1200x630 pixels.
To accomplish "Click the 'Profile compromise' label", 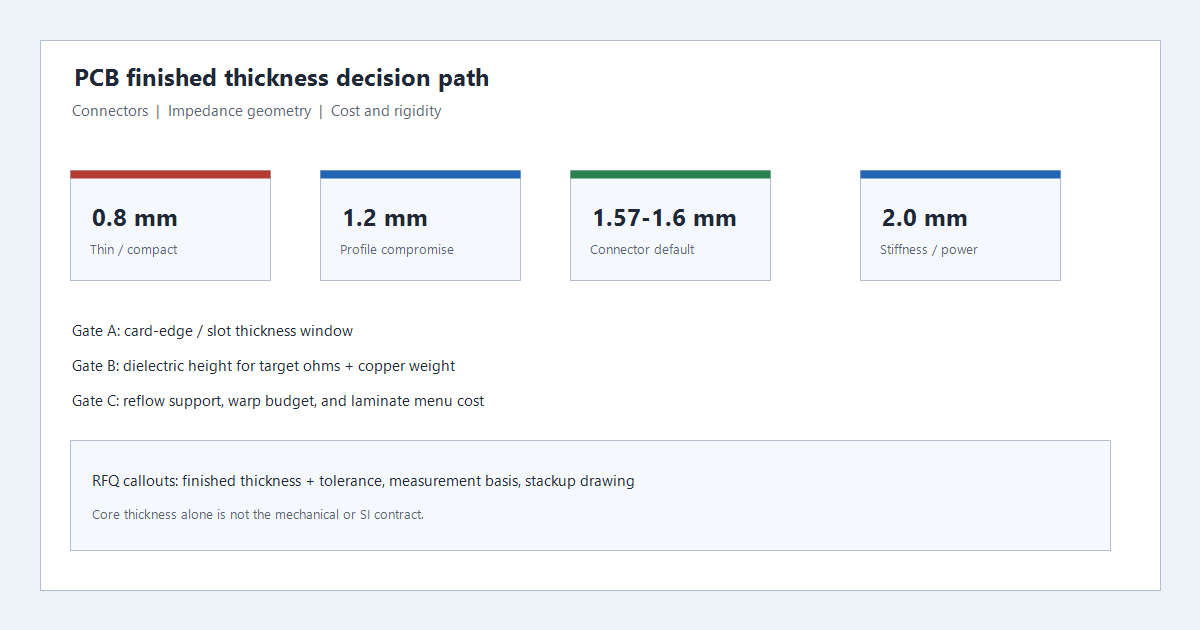I will pyautogui.click(x=397, y=250).
